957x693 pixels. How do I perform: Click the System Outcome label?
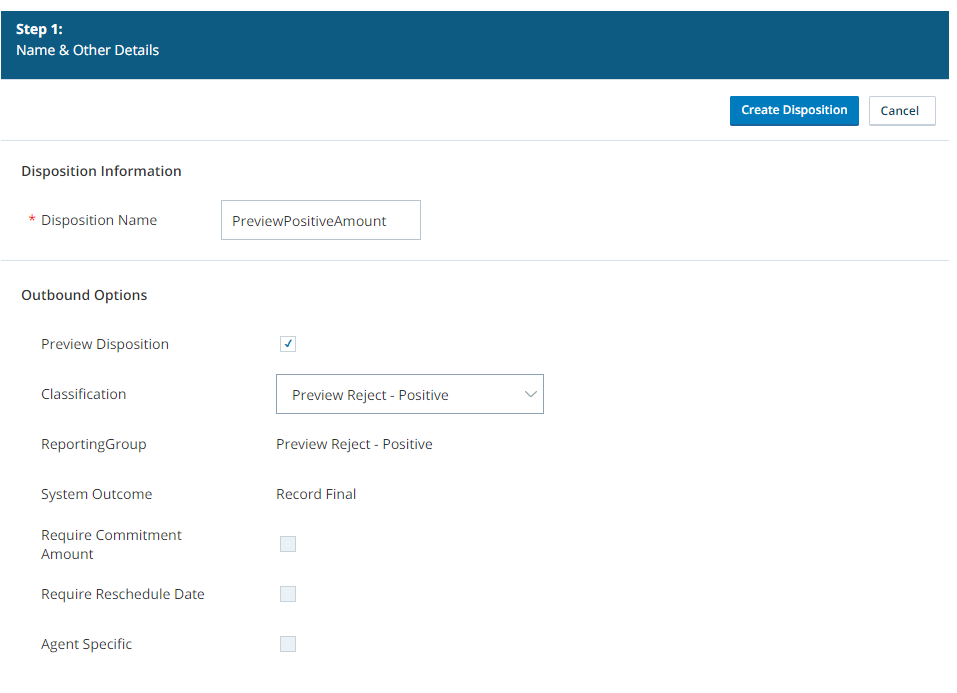(96, 494)
